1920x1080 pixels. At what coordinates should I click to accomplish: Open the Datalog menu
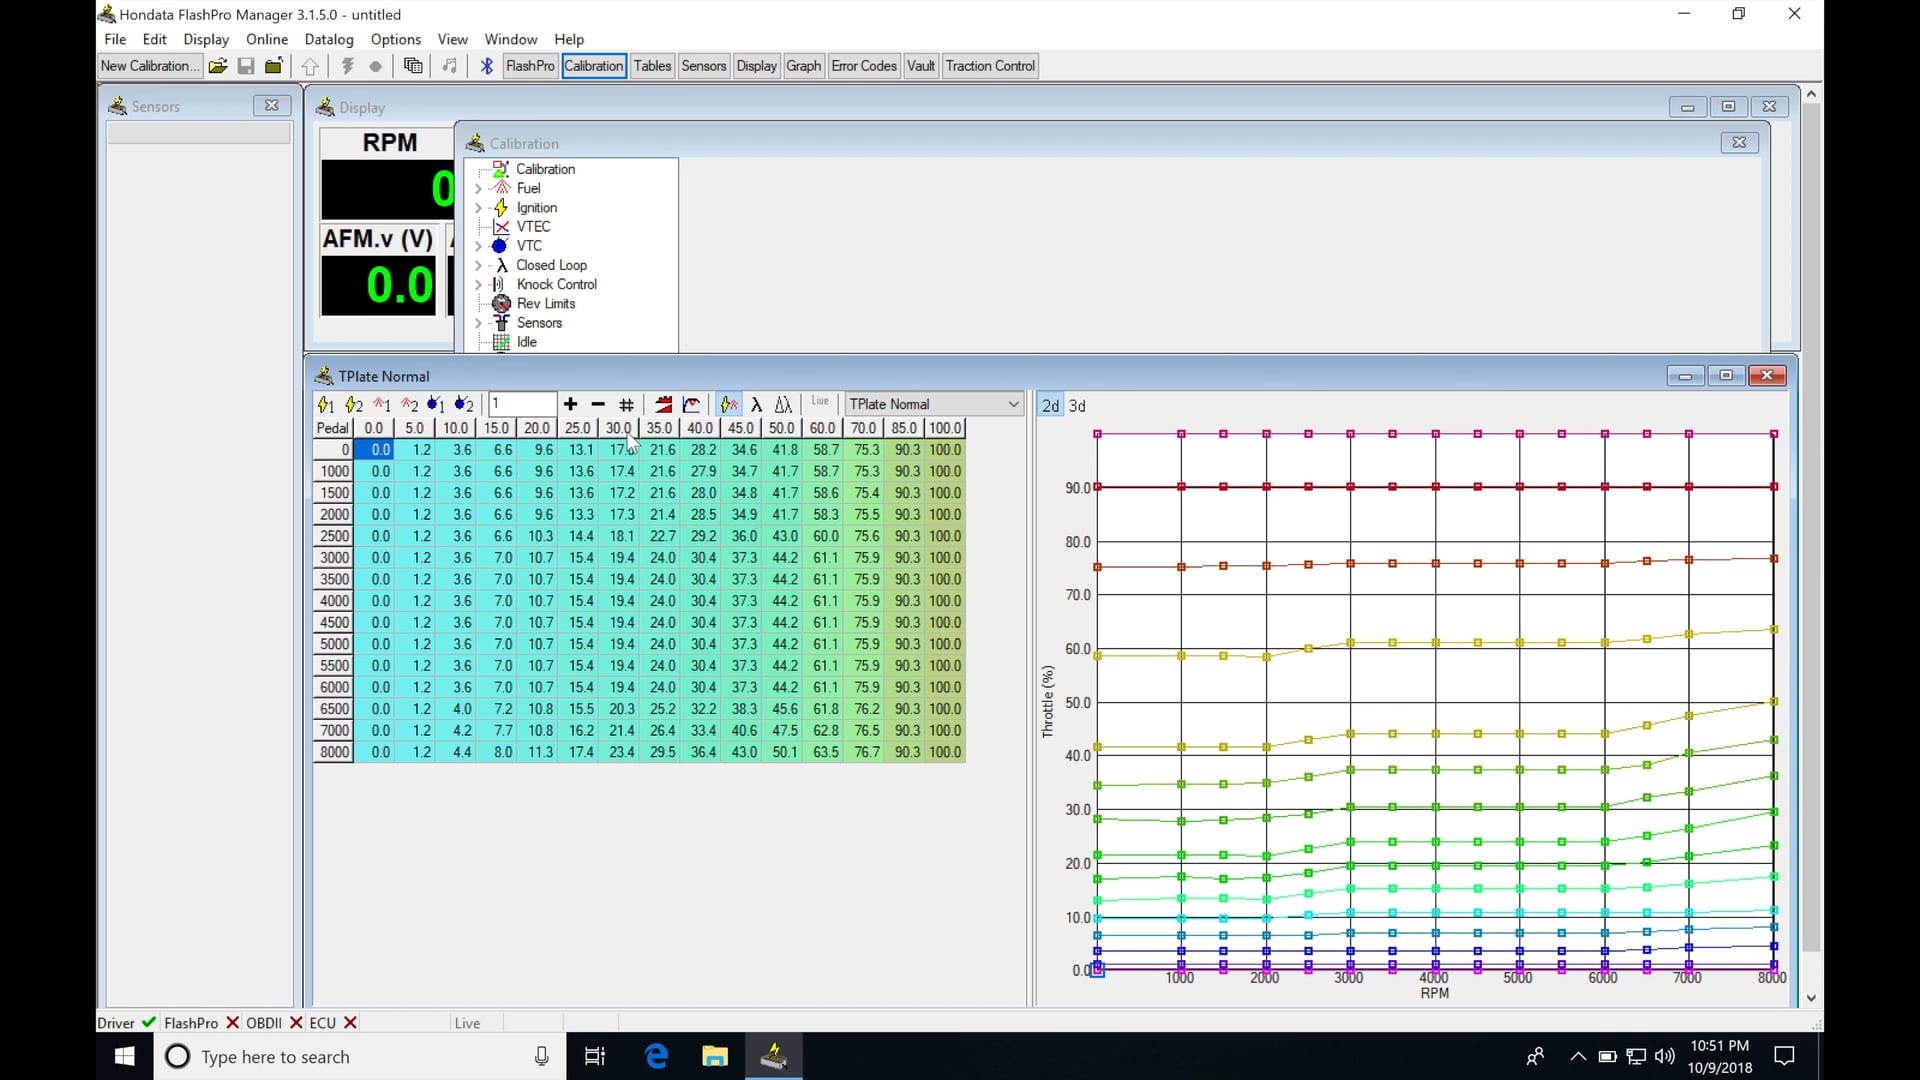point(329,39)
